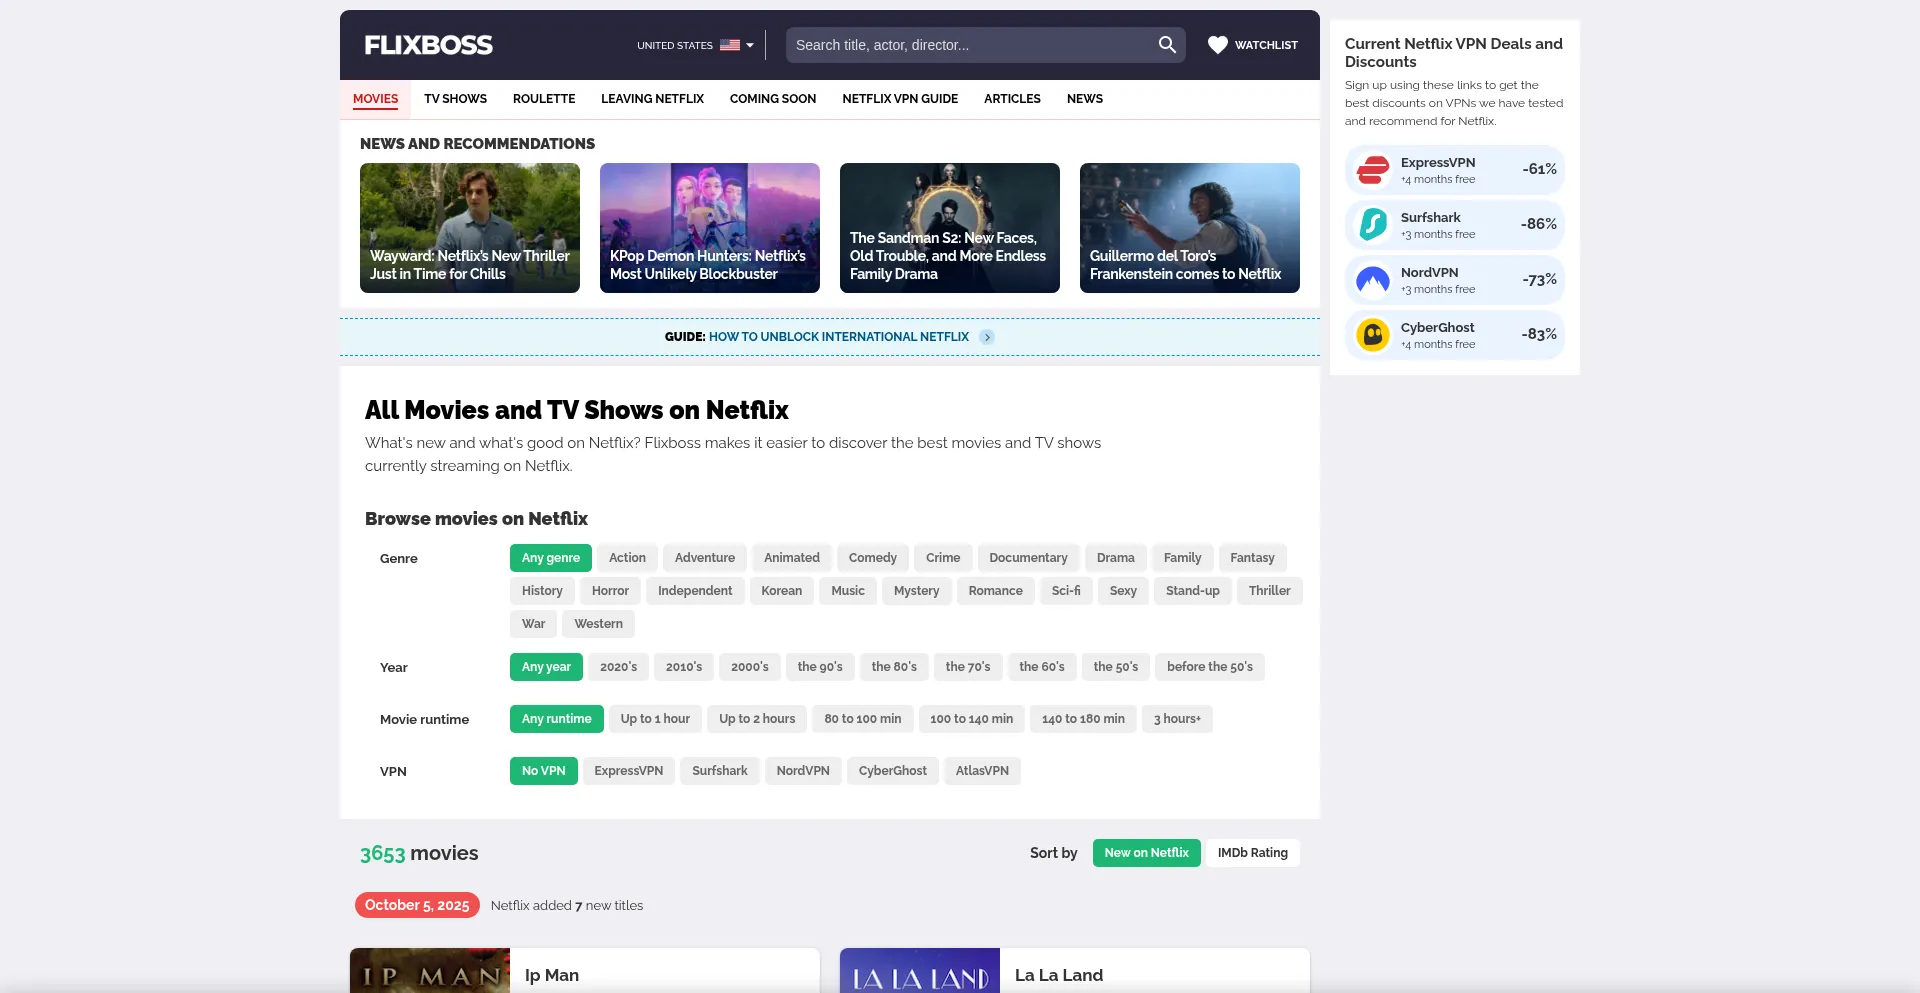Click the arrow icon beside the unblock guide
1920x993 pixels.
click(987, 337)
